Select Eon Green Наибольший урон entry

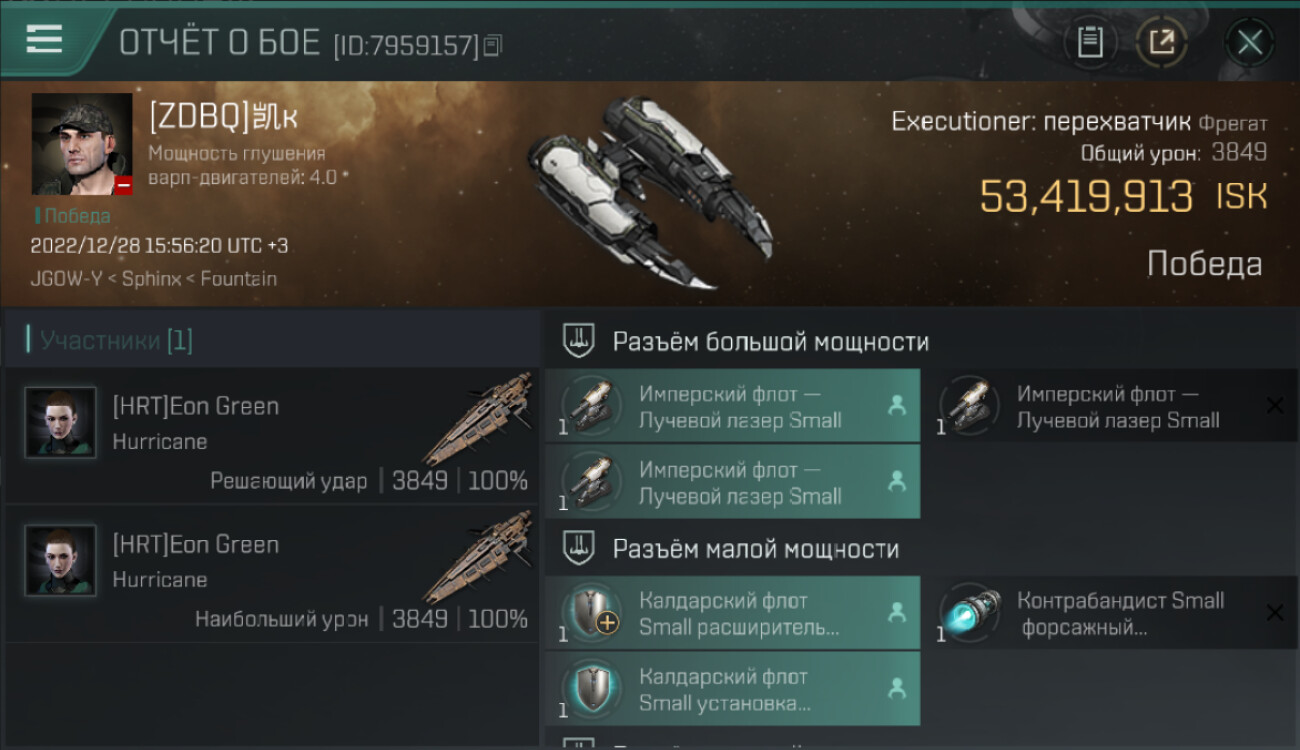coord(271,573)
